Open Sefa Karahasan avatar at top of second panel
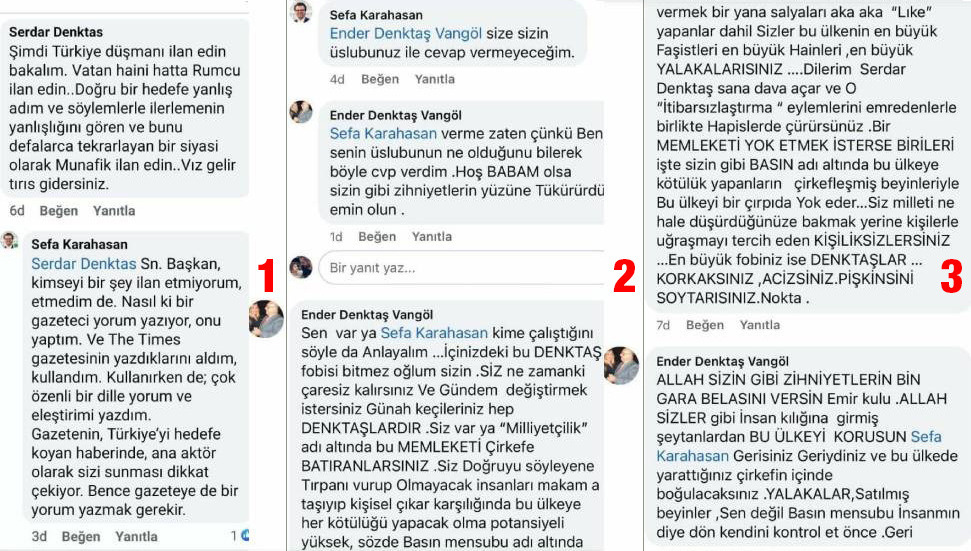The height and width of the screenshot is (551, 971). 302,11
